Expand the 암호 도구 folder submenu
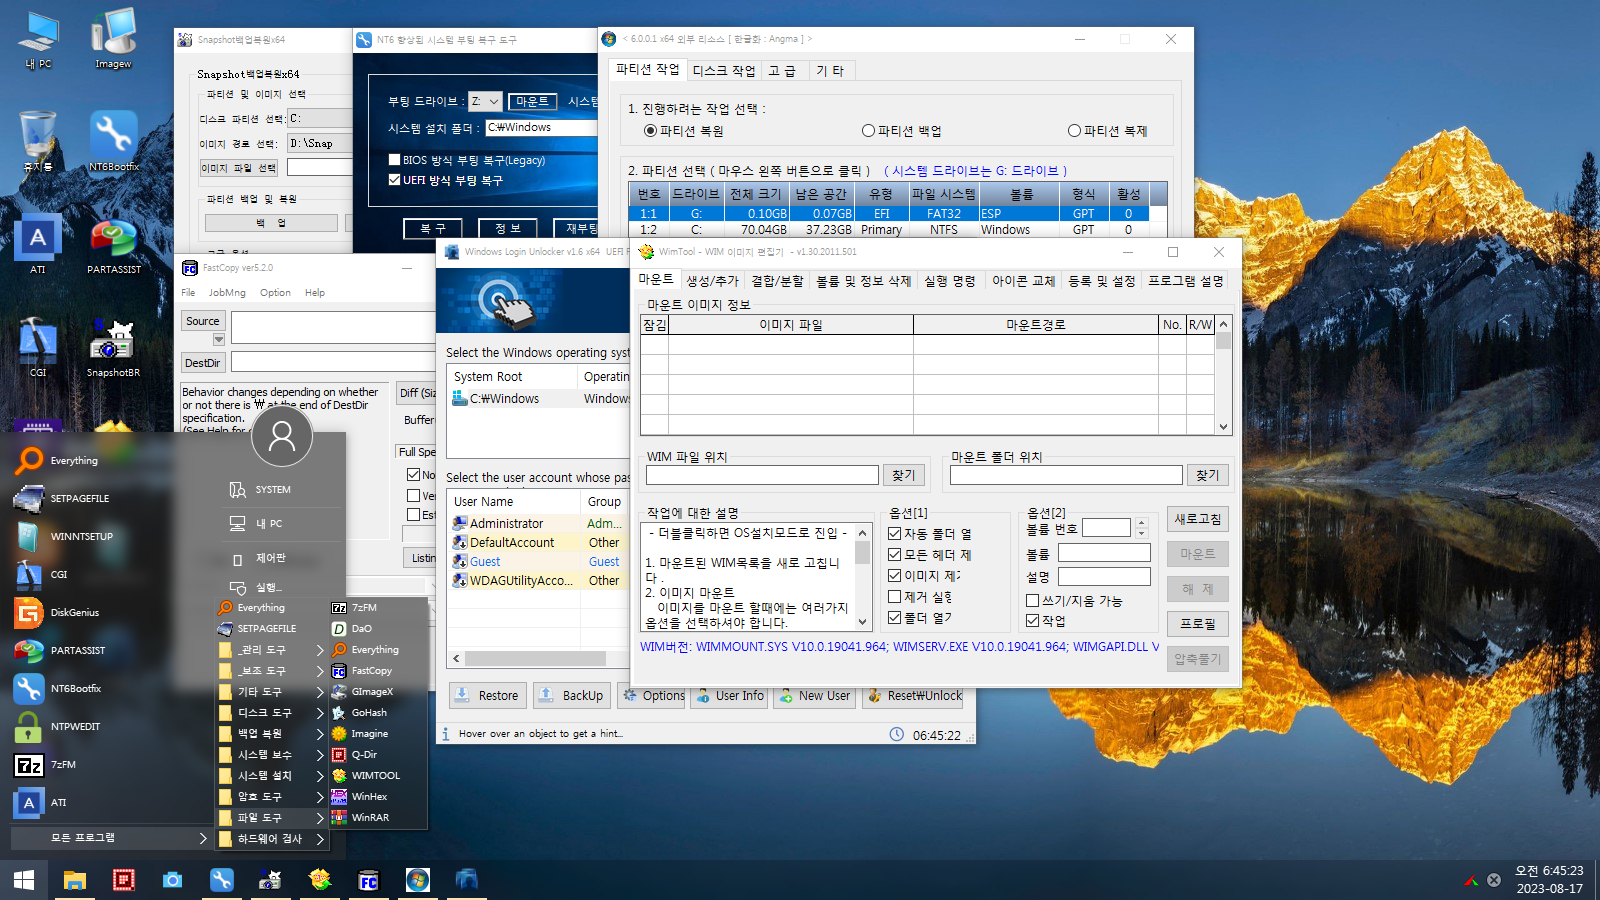Viewport: 1600px width, 900px height. click(272, 797)
